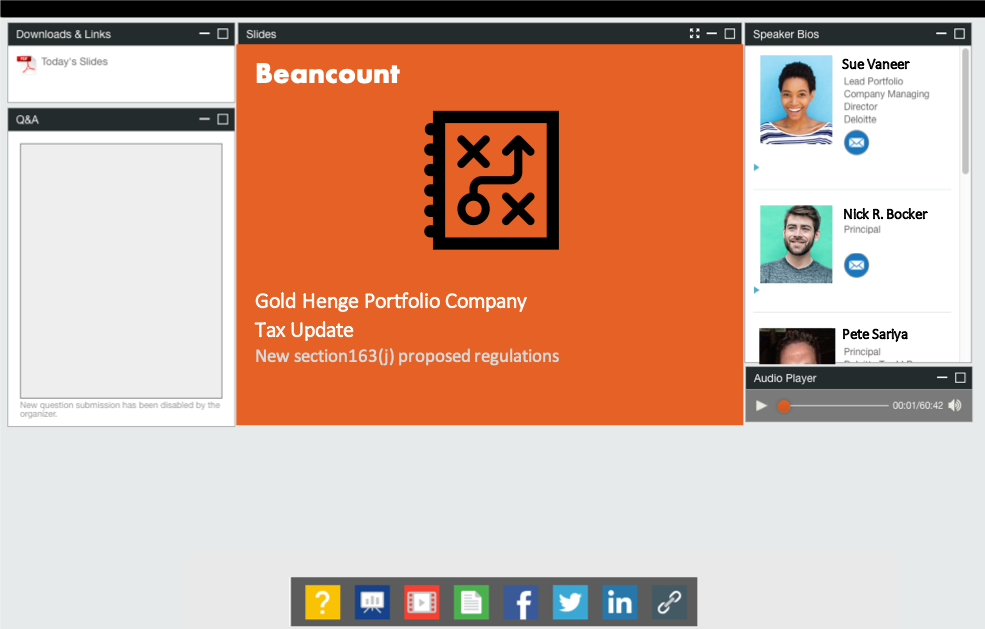Click the audio progress slider knob
This screenshot has width=985, height=629.
click(x=783, y=406)
